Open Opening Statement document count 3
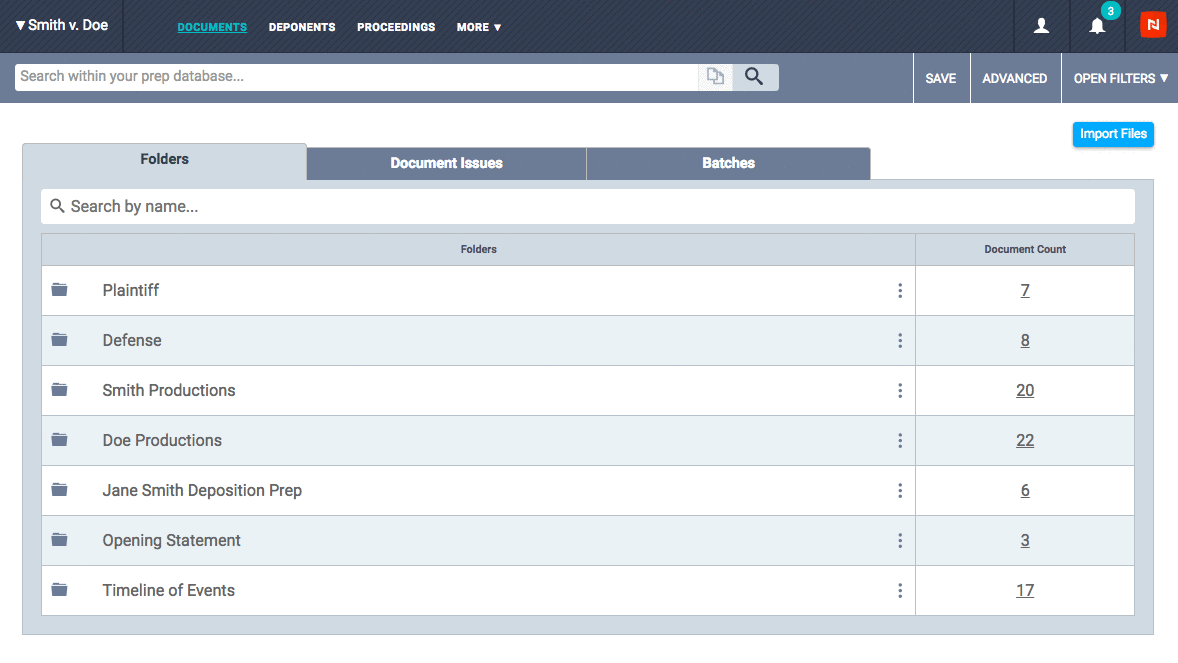1178x663 pixels. [x=1025, y=540]
